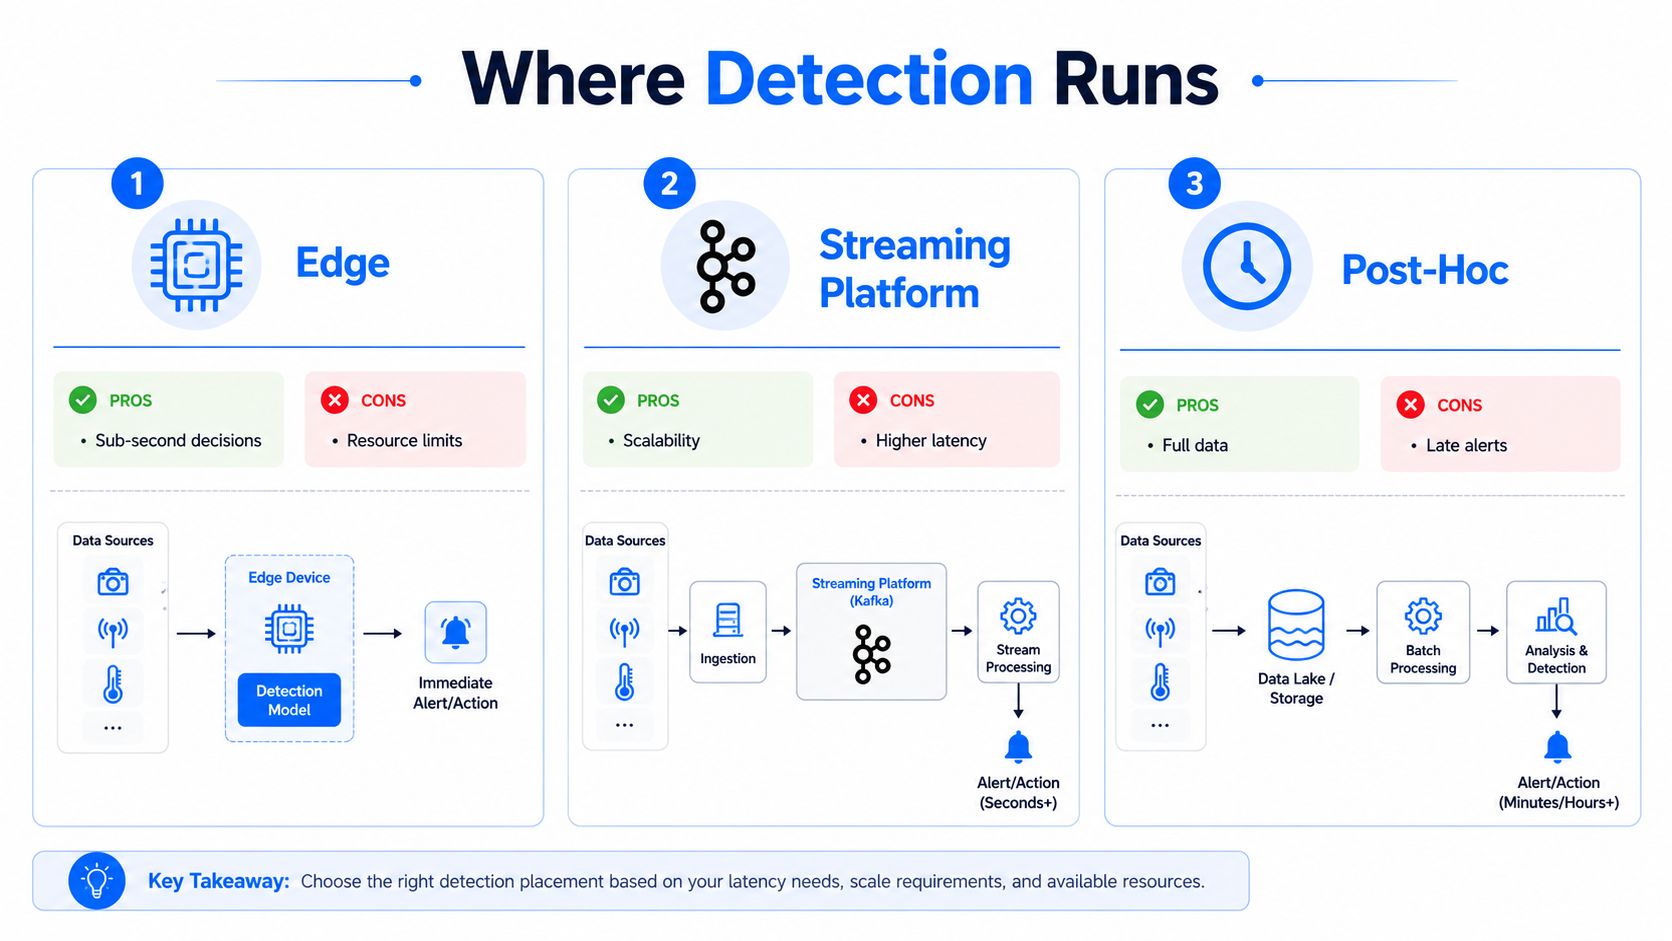This screenshot has height=941, width=1672.
Task: Click the Kafka icon in Streaming Platform box
Action: tap(871, 654)
